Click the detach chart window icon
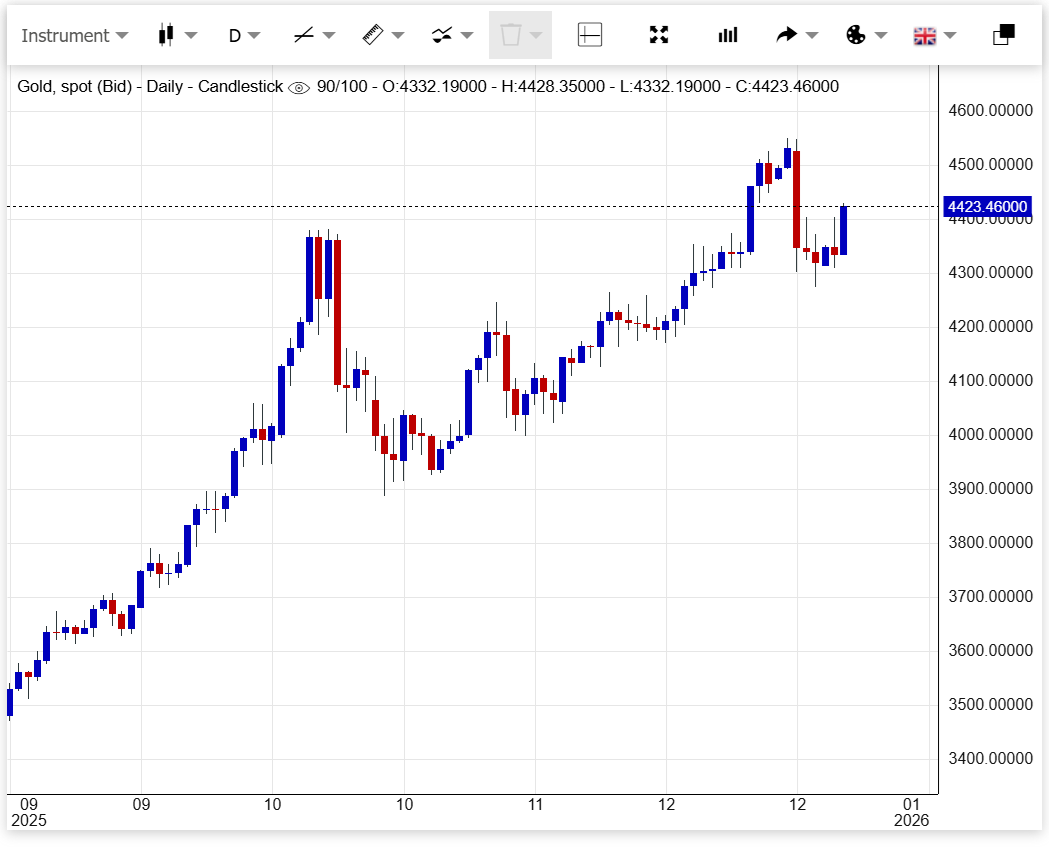 [1003, 35]
